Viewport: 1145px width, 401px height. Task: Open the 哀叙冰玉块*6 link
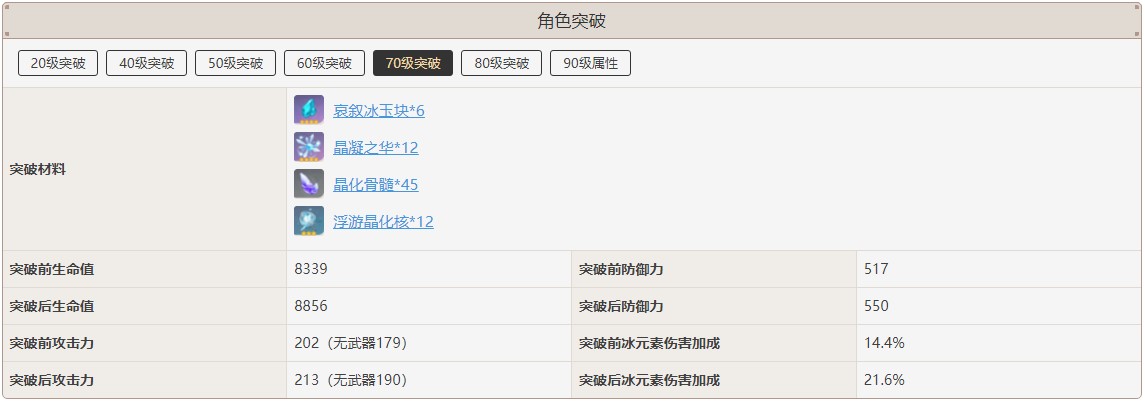click(378, 111)
